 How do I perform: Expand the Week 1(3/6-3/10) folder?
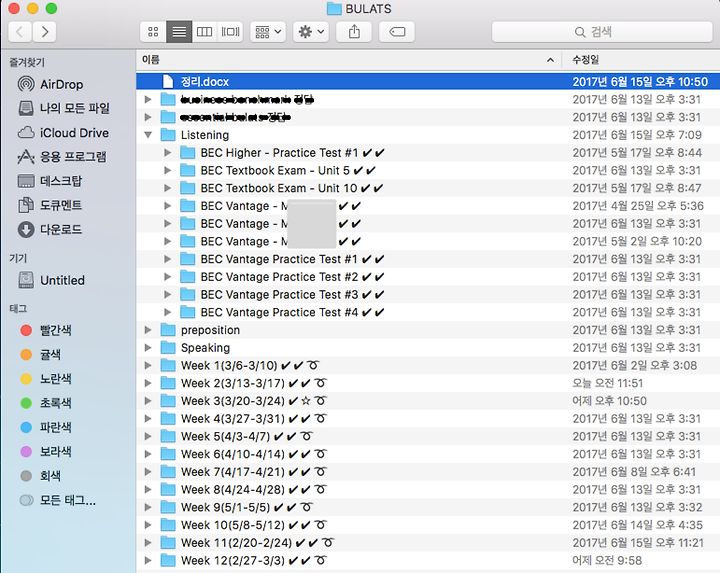148,365
